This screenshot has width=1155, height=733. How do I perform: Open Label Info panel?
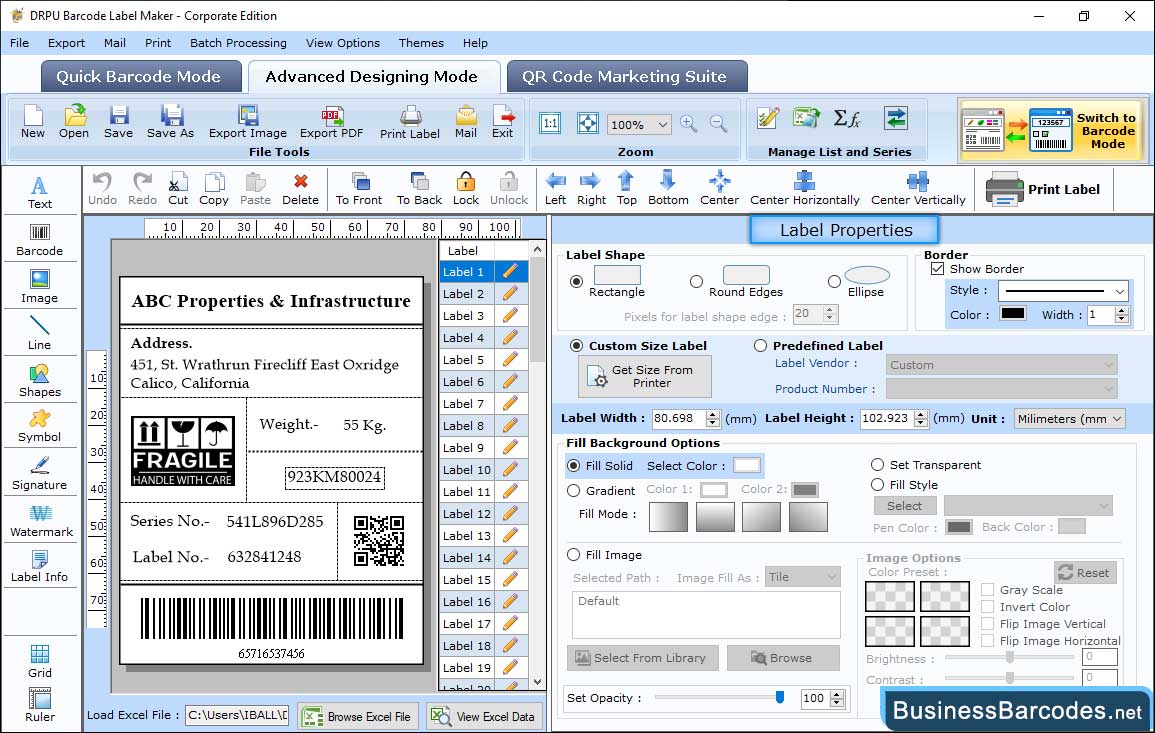pyautogui.click(x=40, y=567)
